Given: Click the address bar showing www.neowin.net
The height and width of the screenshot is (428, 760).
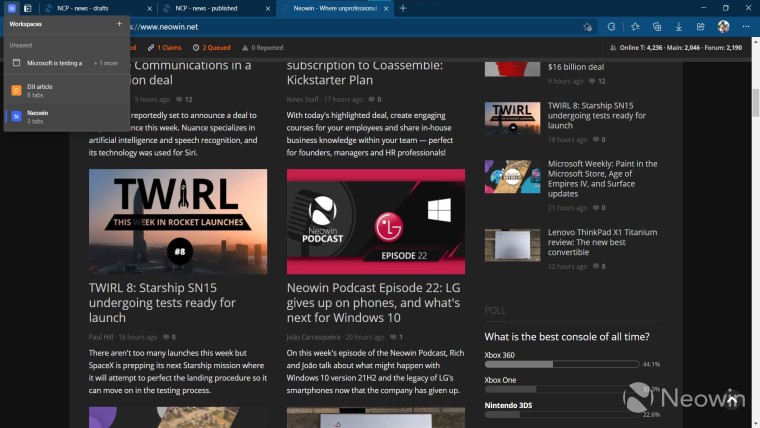Looking at the screenshot, I should pos(354,27).
